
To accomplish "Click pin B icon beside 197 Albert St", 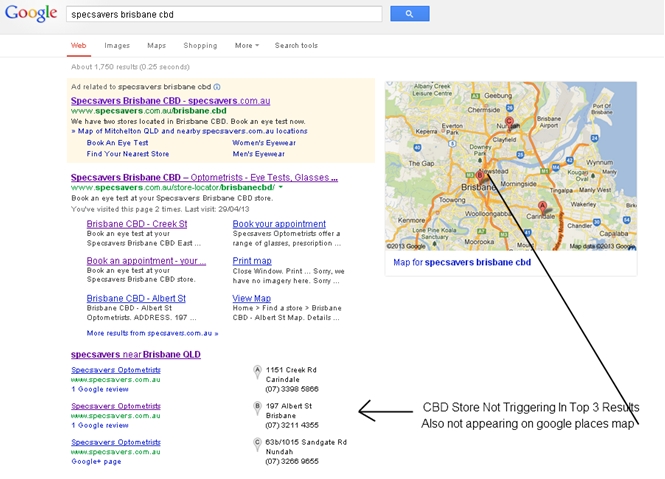I will point(257,408).
